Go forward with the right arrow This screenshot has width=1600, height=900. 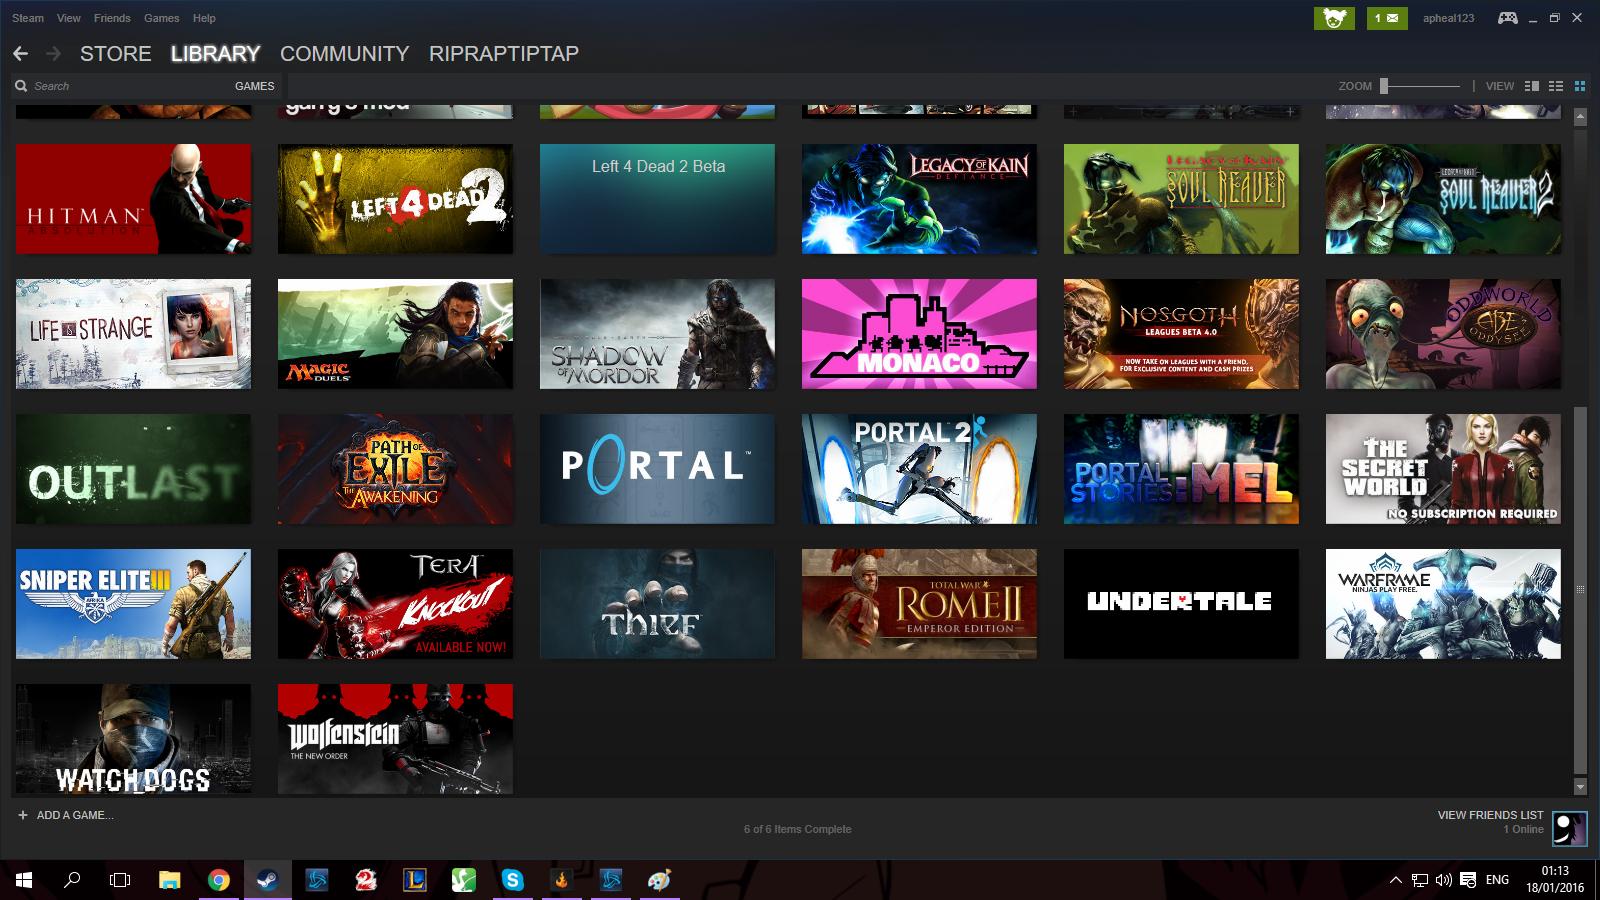click(x=53, y=54)
